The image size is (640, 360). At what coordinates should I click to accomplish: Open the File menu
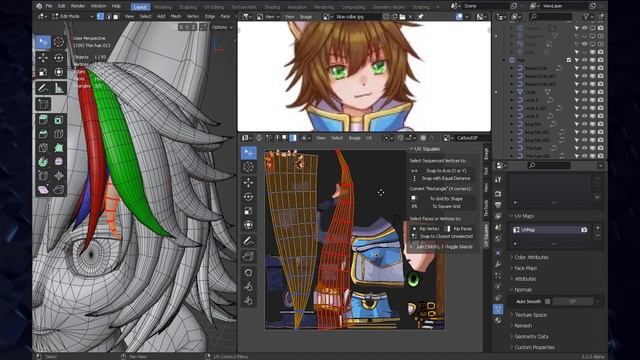coord(49,7)
